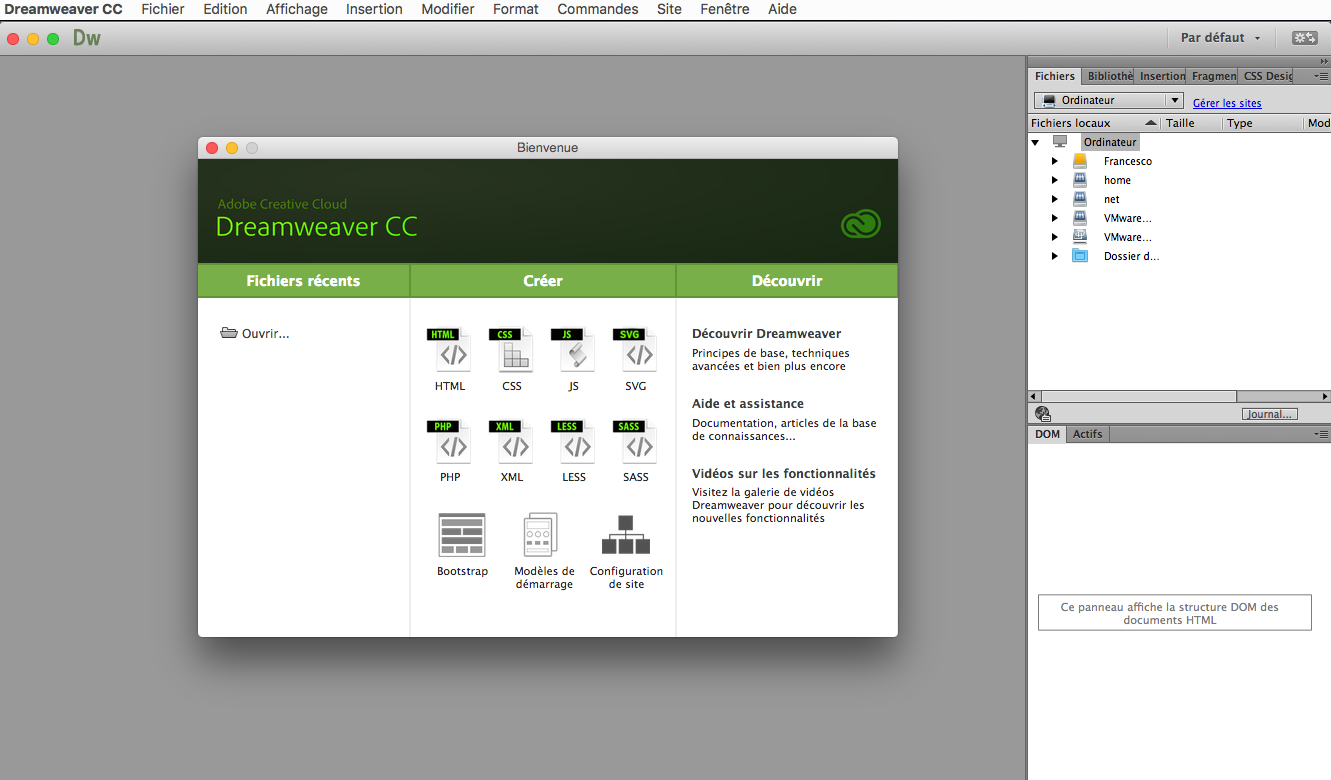The image size is (1331, 780).
Task: Collapse the Ordinateur tree node
Action: [x=1036, y=142]
